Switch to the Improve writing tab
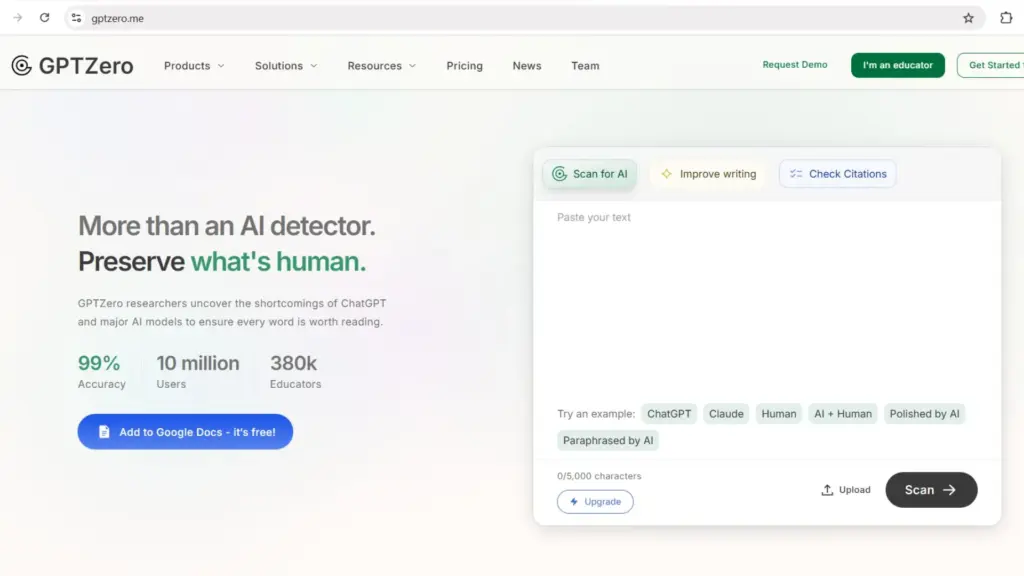The height and width of the screenshot is (576, 1024). coord(708,174)
